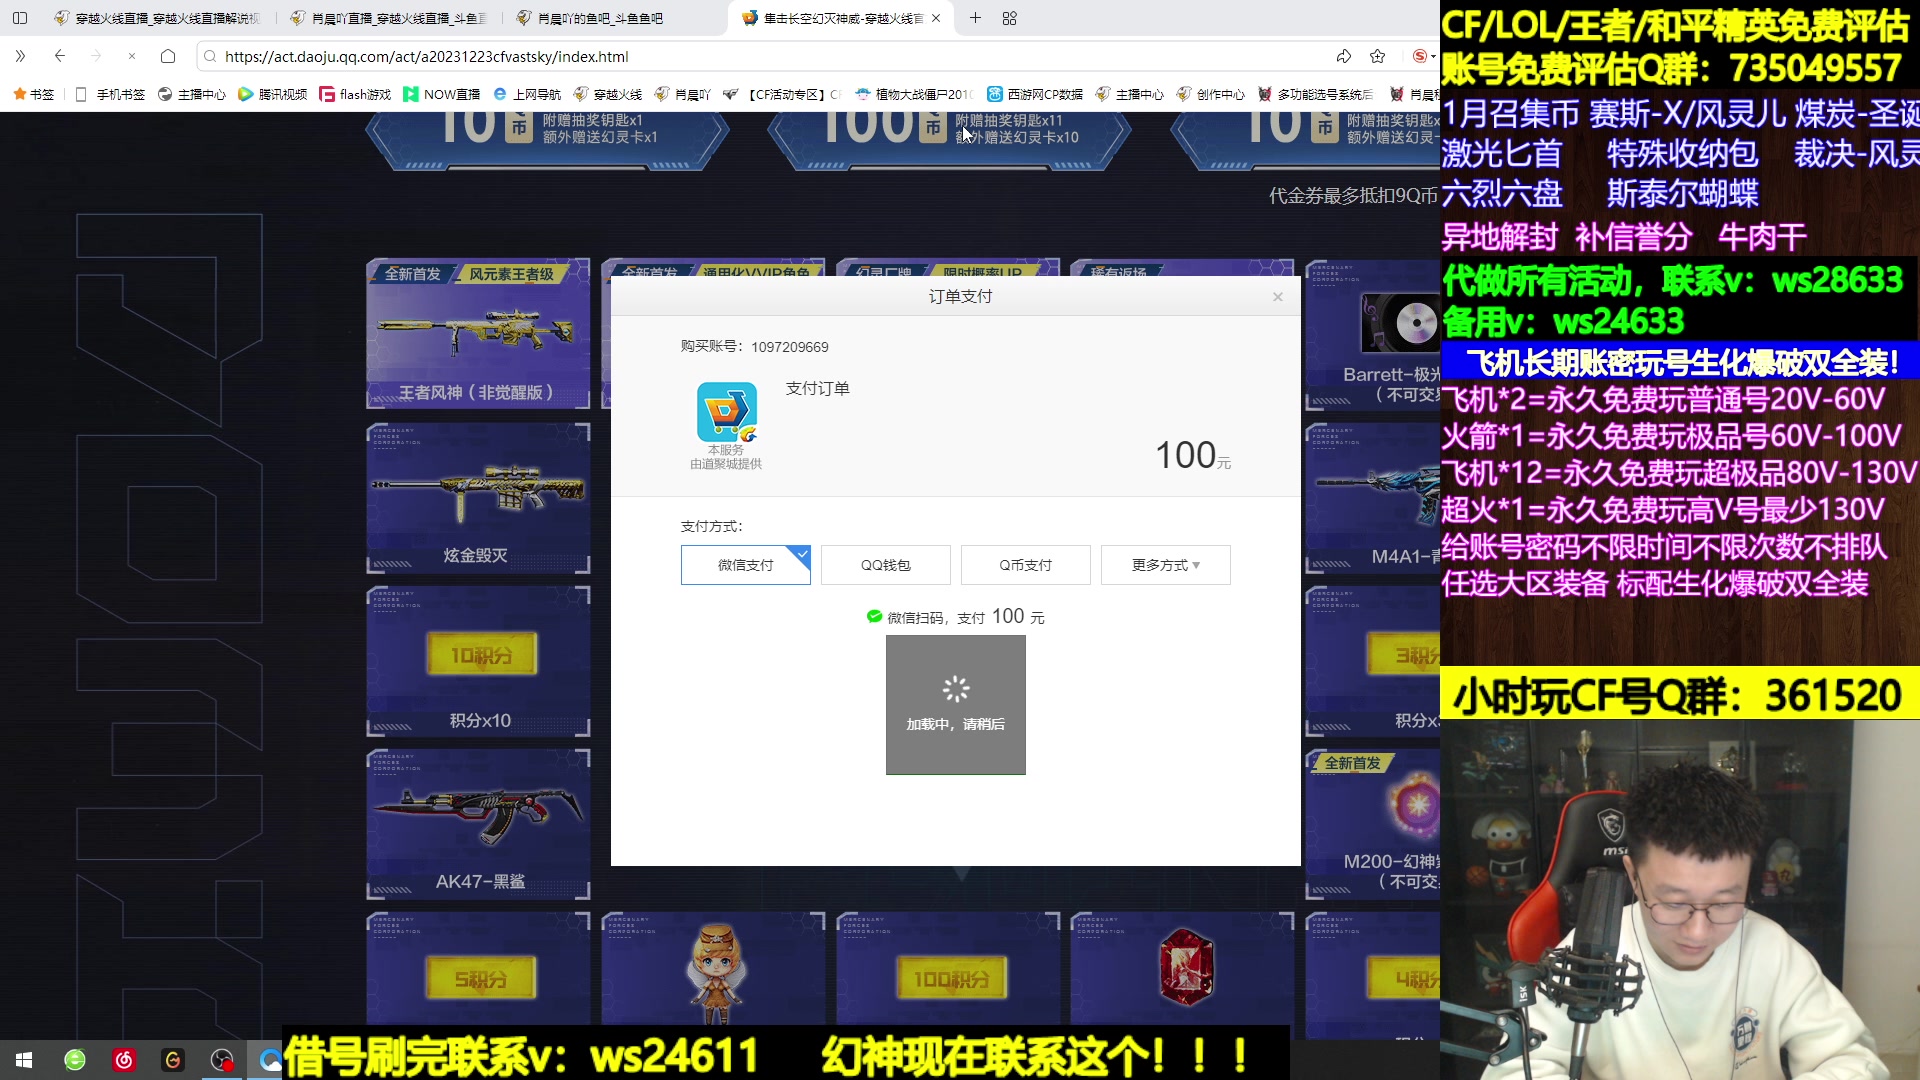Click the loading QR code area
The height and width of the screenshot is (1080, 1920).
956,705
